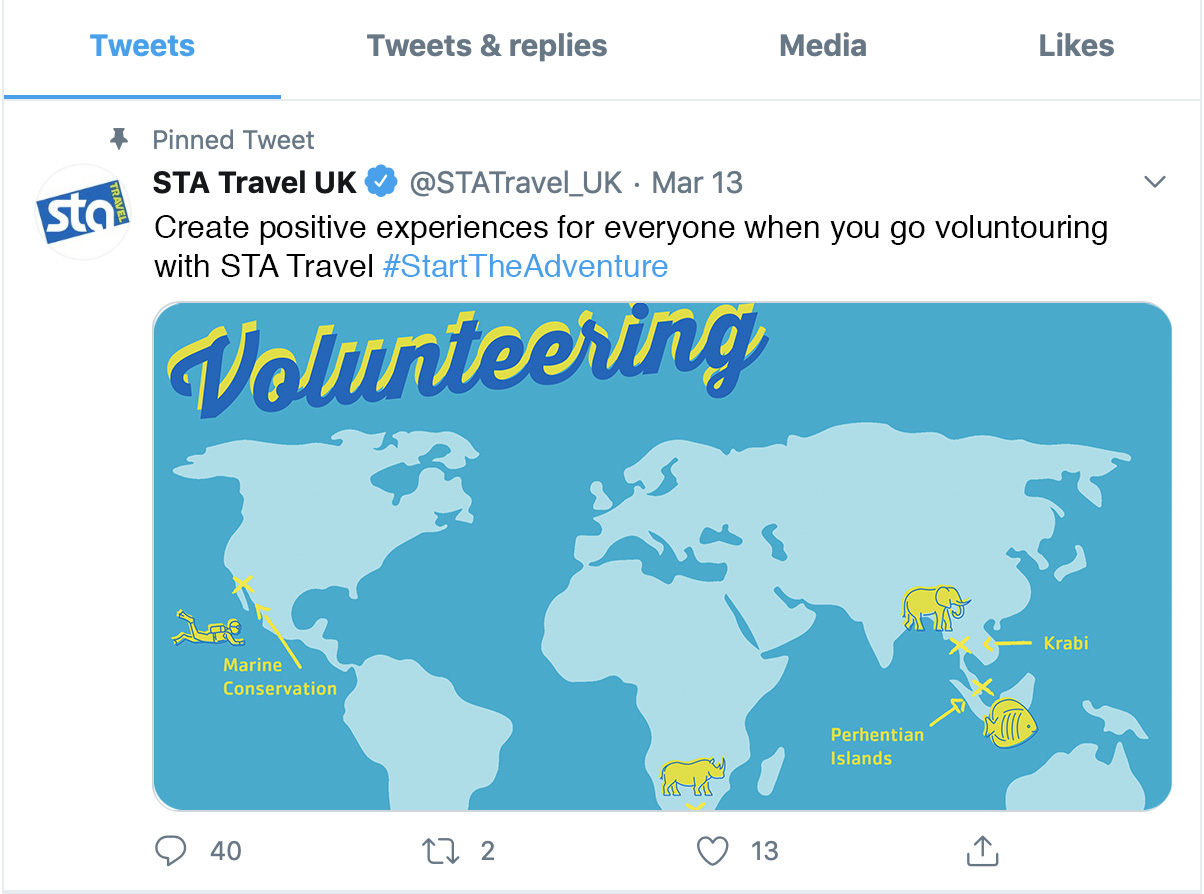Click the @STATravel_UK handle

tap(515, 183)
